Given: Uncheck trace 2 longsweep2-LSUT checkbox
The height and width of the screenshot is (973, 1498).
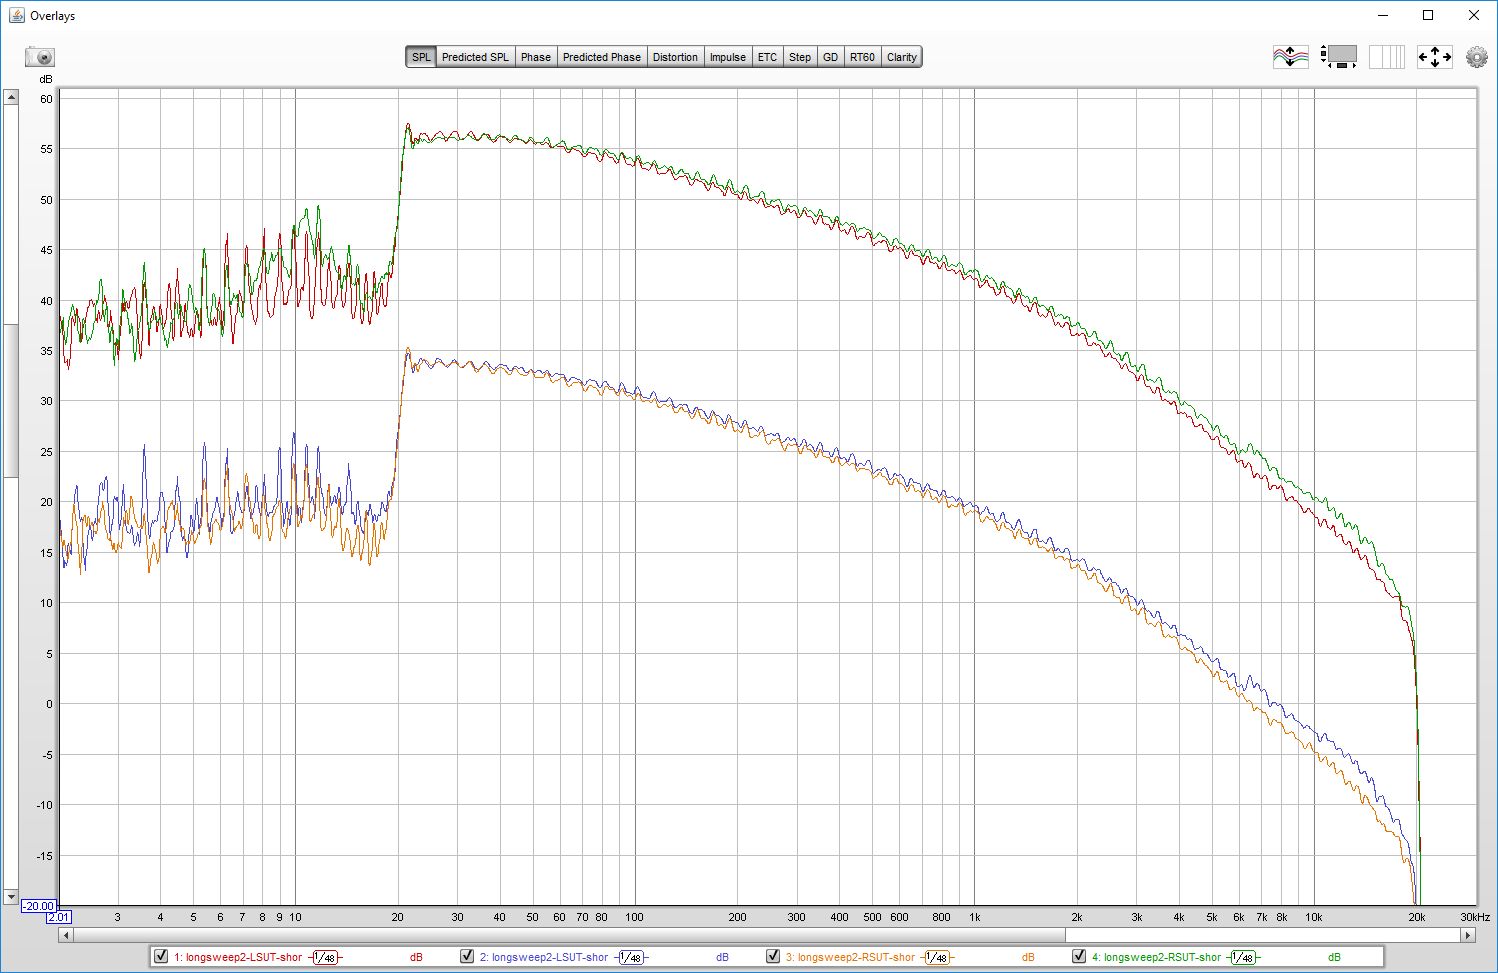Looking at the screenshot, I should (x=467, y=956).
